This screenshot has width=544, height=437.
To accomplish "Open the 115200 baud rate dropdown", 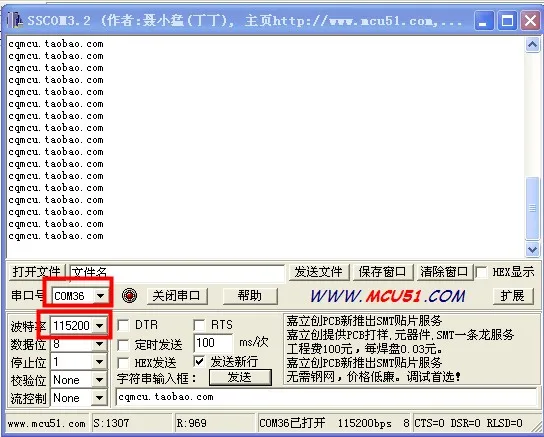I will [x=100, y=326].
